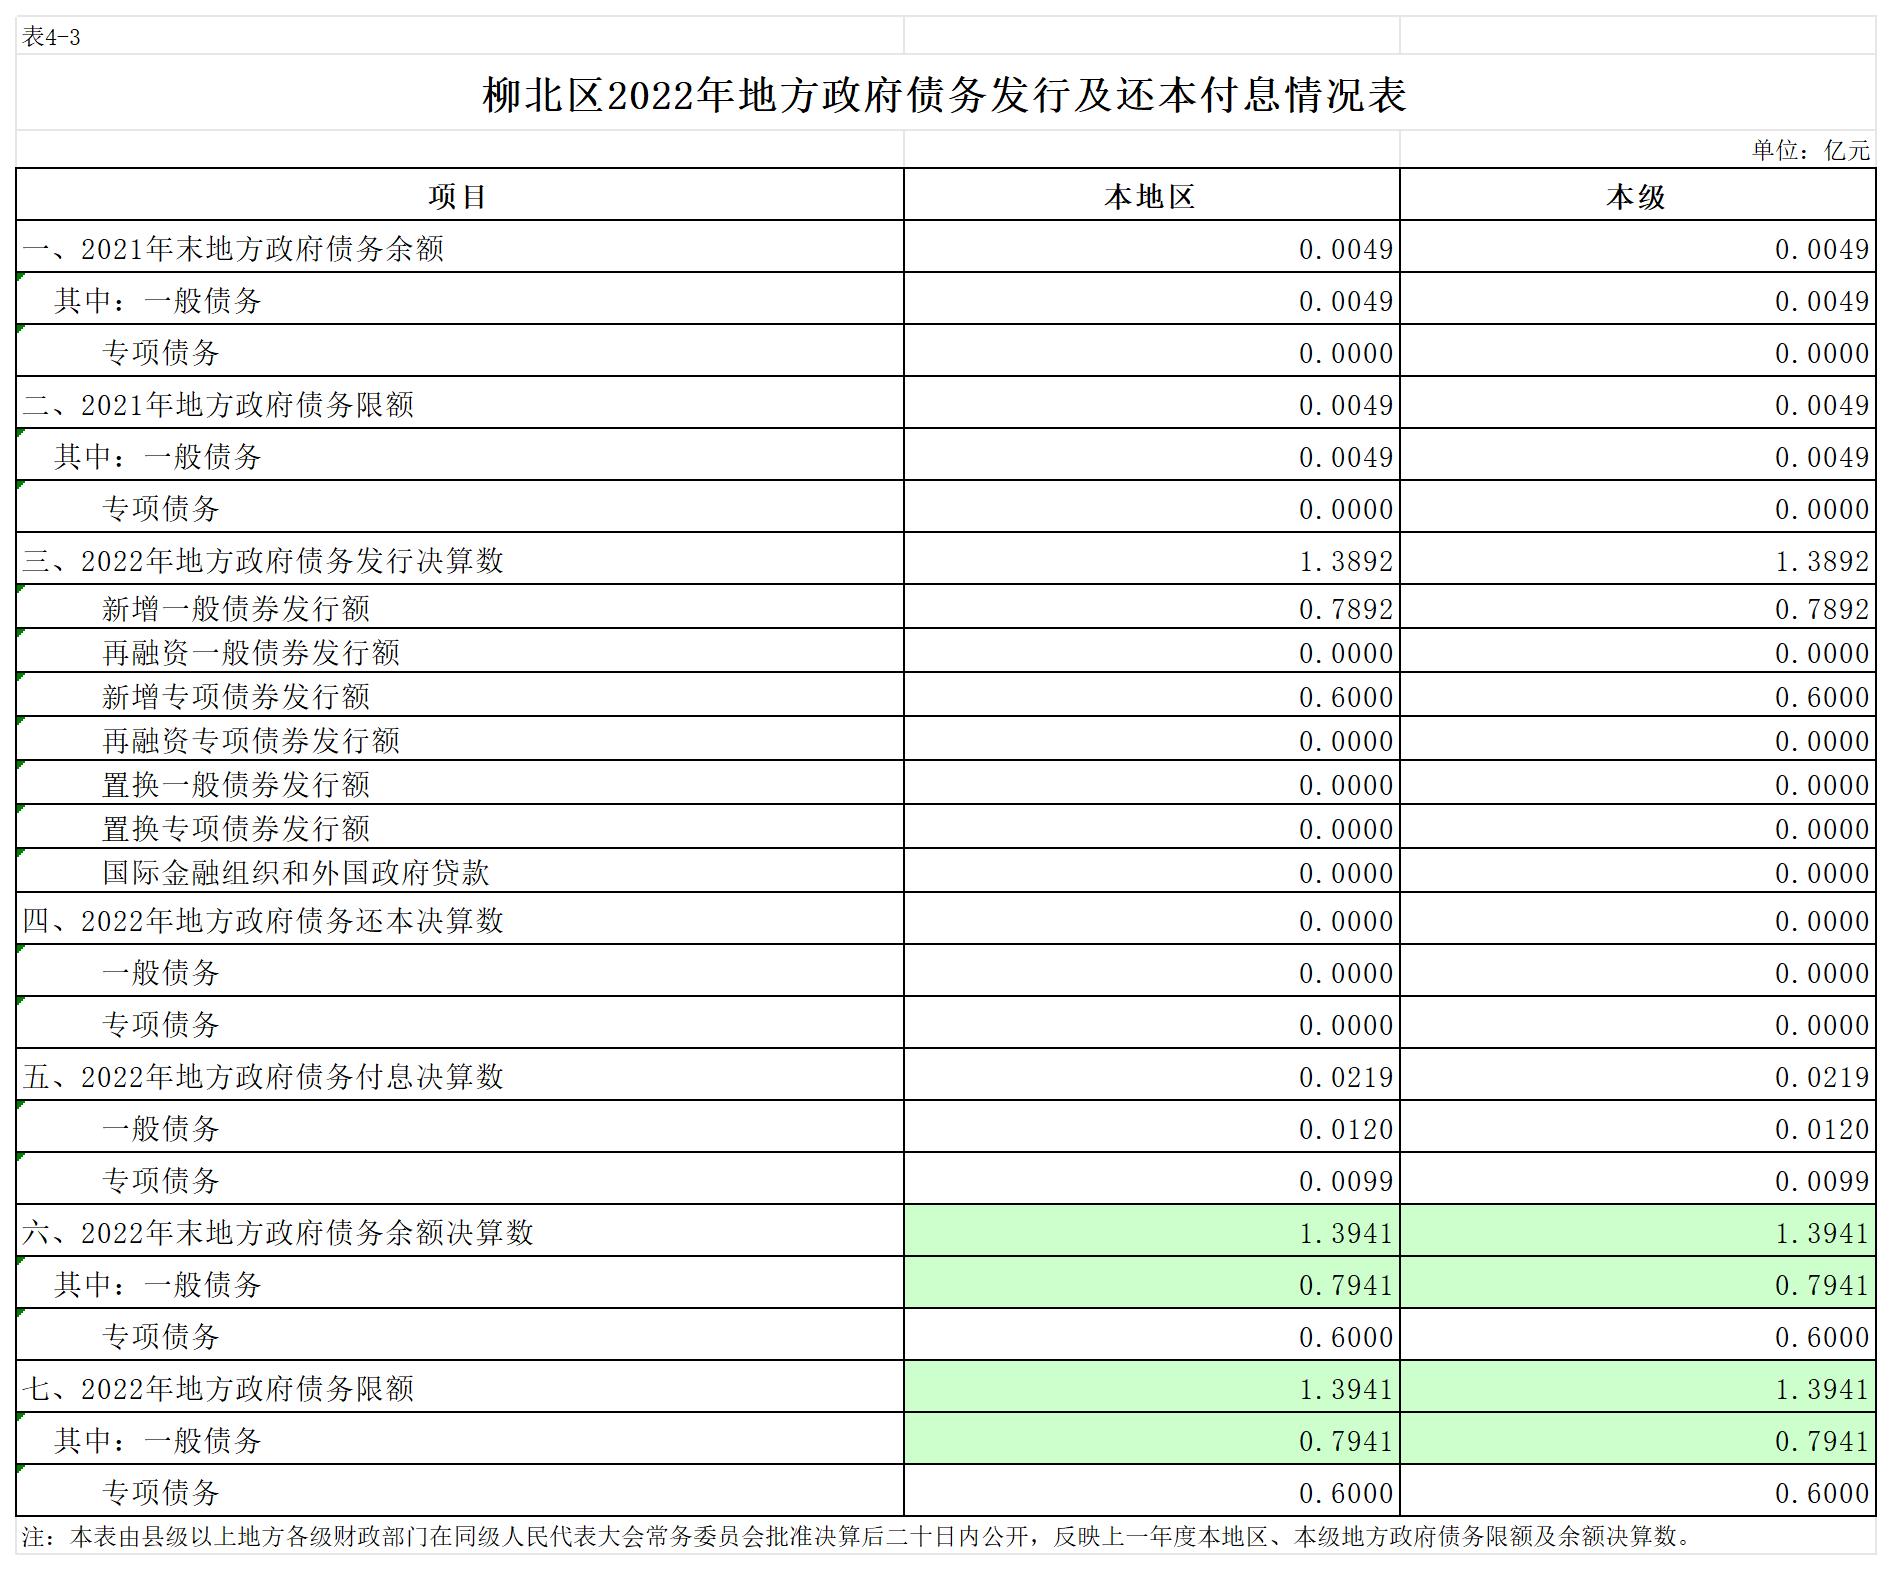Select 本级 value 0.6000 for 新增专项债券发行额

coord(1637,695)
